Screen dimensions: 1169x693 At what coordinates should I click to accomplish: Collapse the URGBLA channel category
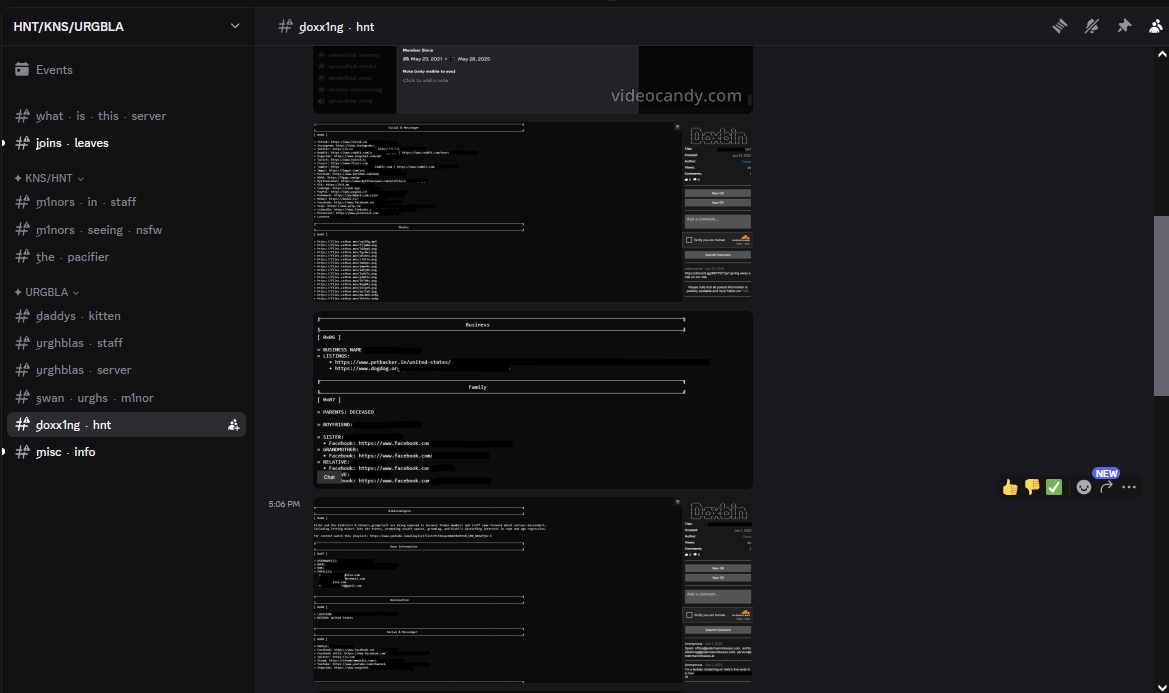(46, 292)
